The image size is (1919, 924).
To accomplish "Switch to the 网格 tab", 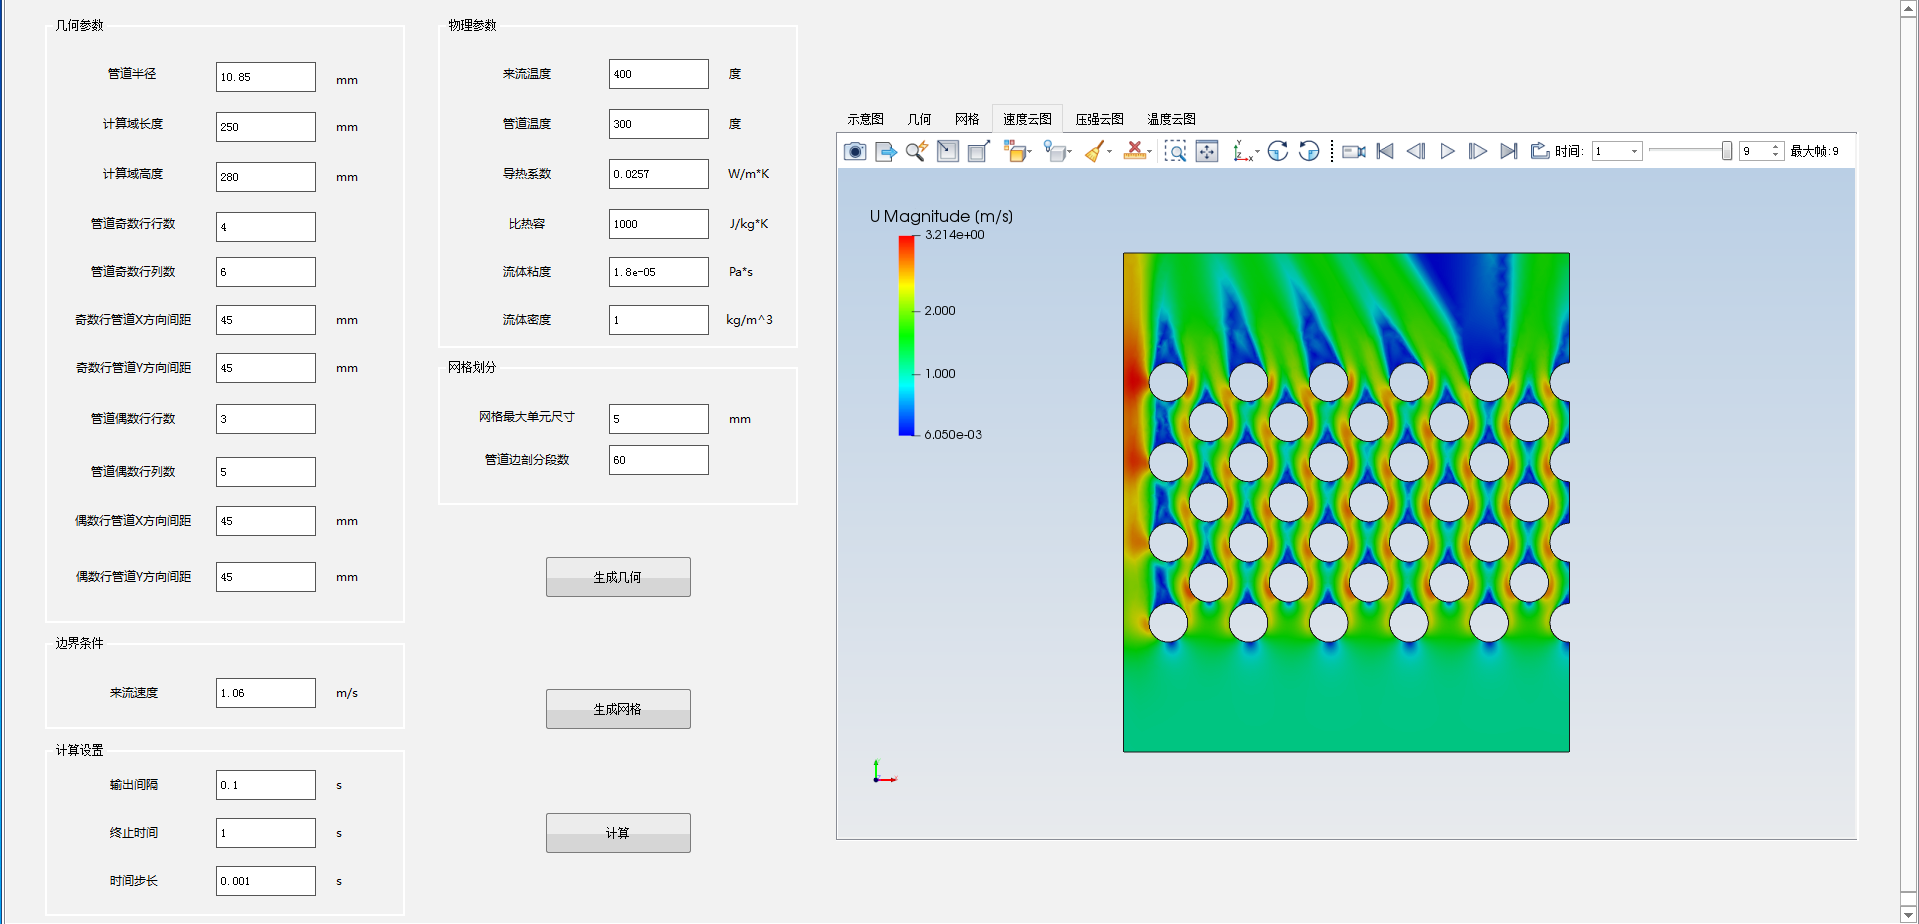I will pyautogui.click(x=967, y=119).
